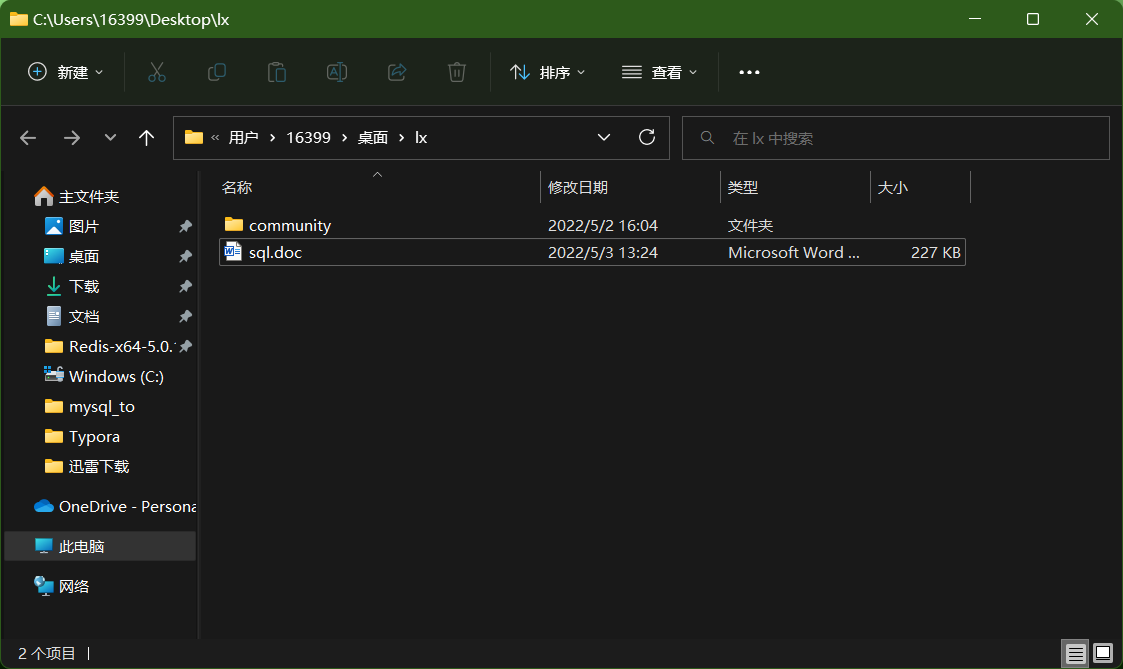Click the chevron after 桌面 in path
This screenshot has height=669, width=1123.
pyautogui.click(x=401, y=138)
